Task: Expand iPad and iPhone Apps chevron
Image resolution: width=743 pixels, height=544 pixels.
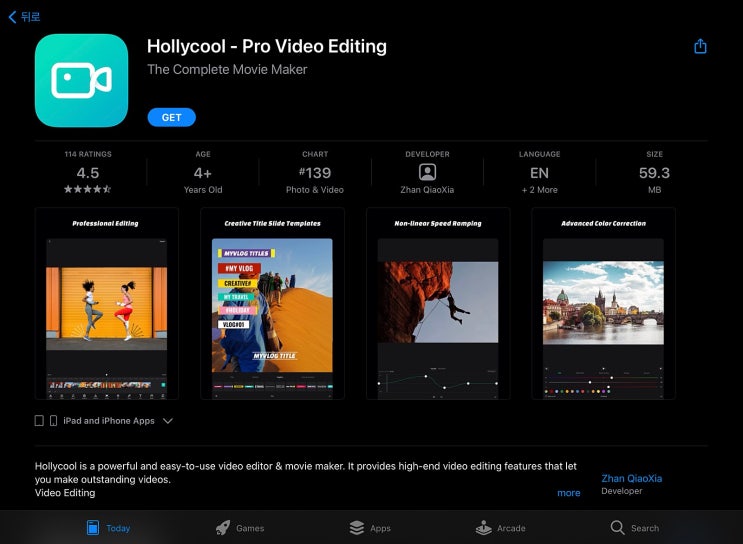Action: tap(168, 421)
